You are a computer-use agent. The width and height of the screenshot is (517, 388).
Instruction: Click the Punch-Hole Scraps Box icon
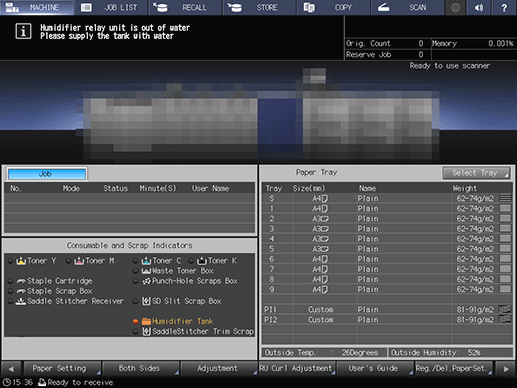(x=146, y=281)
